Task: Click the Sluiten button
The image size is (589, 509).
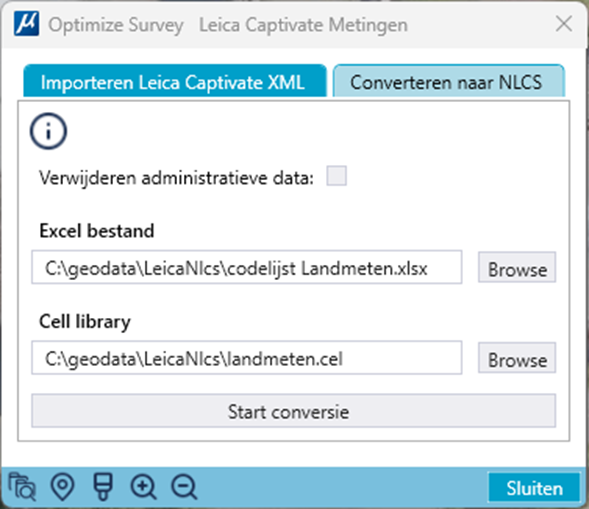Action: tap(534, 488)
